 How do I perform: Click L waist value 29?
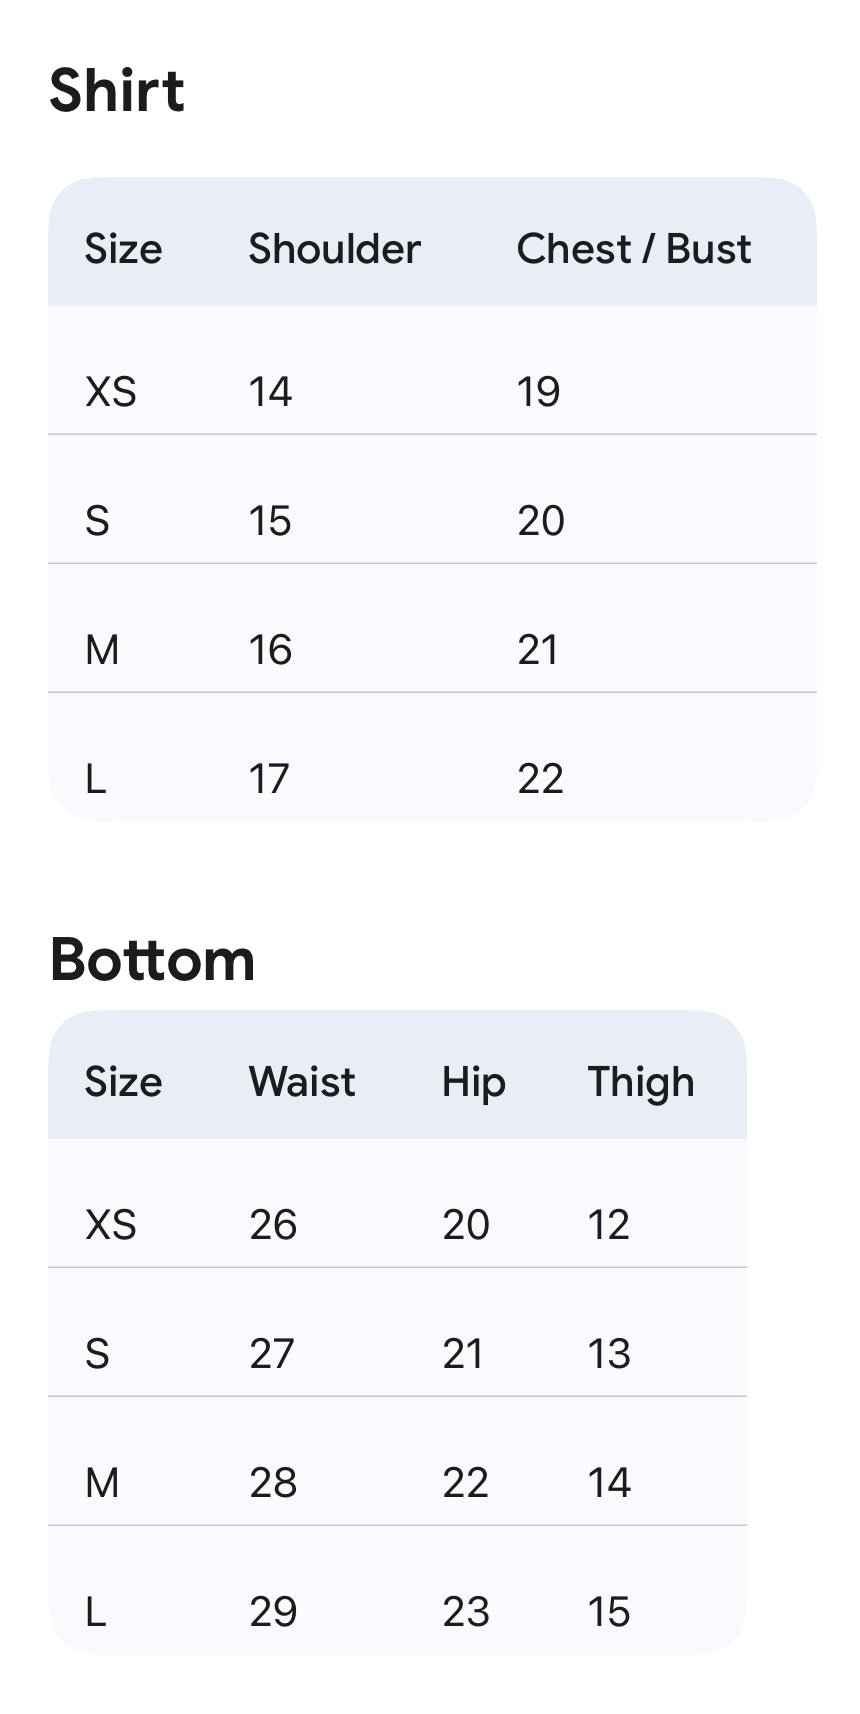[273, 1612]
